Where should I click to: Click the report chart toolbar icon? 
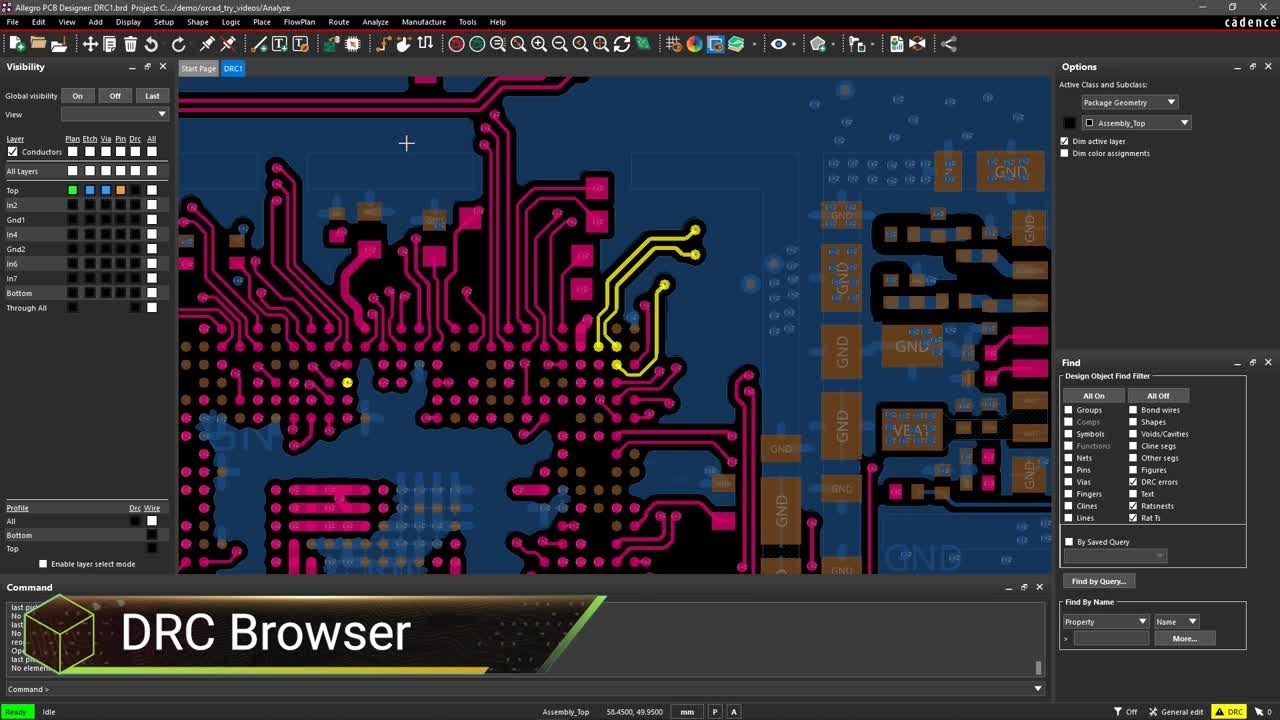(897, 44)
